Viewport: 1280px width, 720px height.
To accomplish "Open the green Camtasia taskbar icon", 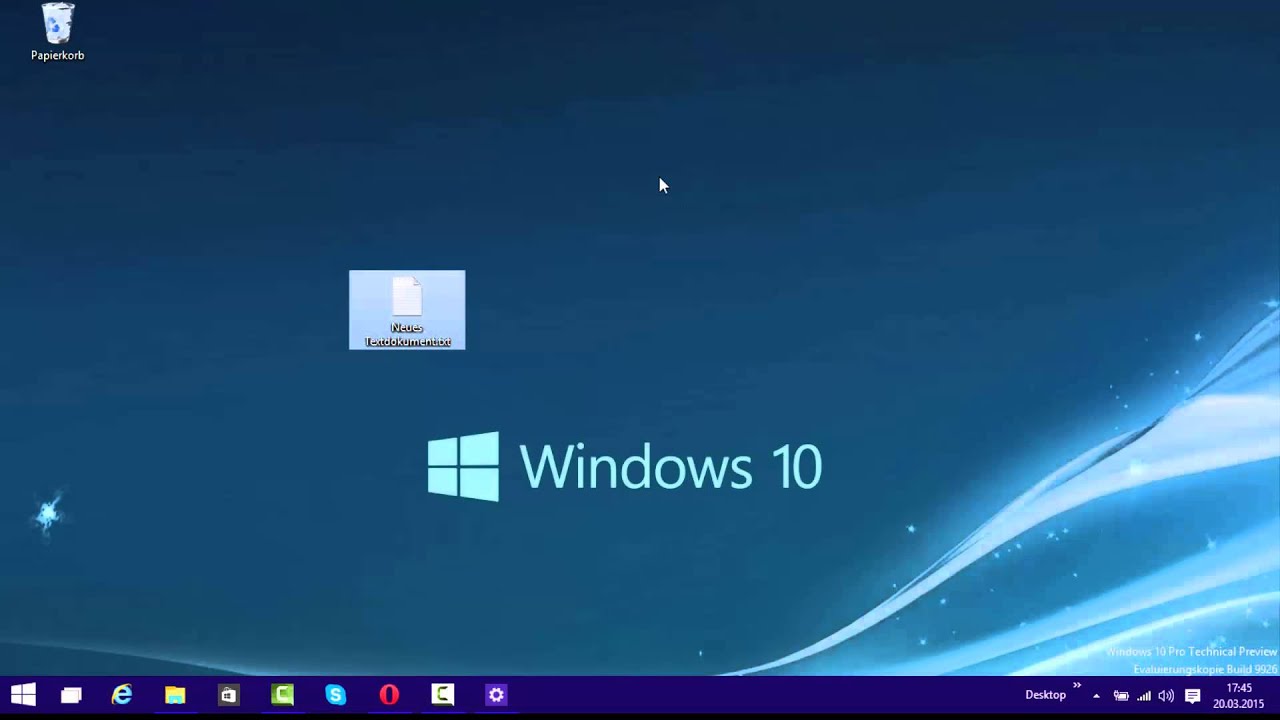I will click(x=283, y=695).
